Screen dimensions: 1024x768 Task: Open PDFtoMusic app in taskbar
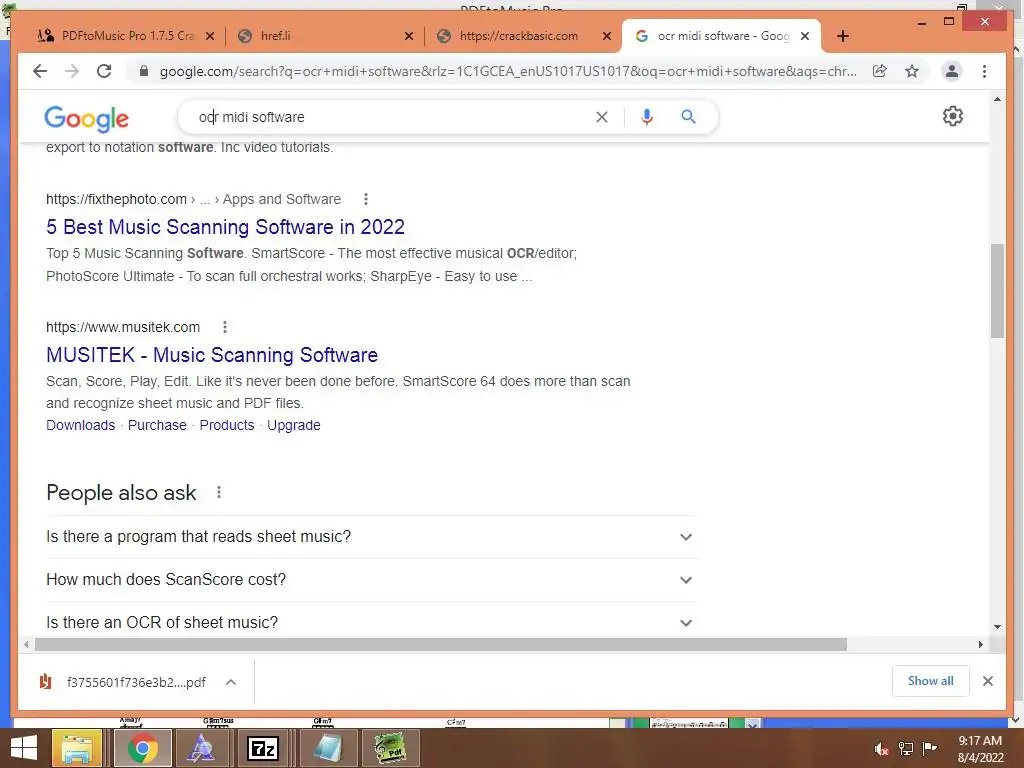(x=389, y=748)
